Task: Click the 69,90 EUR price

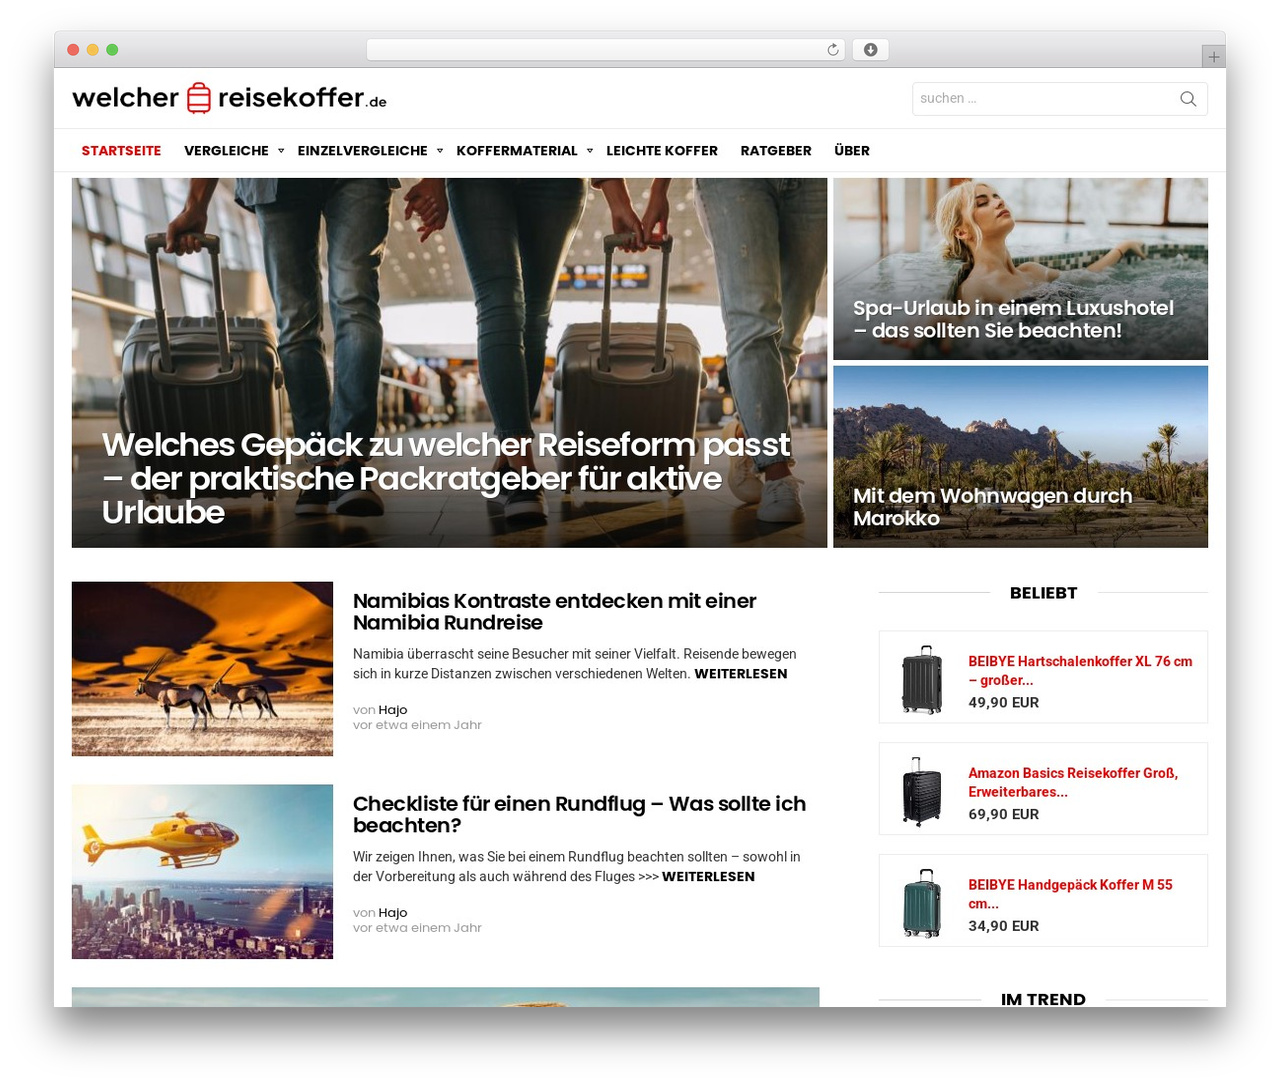Action: tap(1003, 815)
